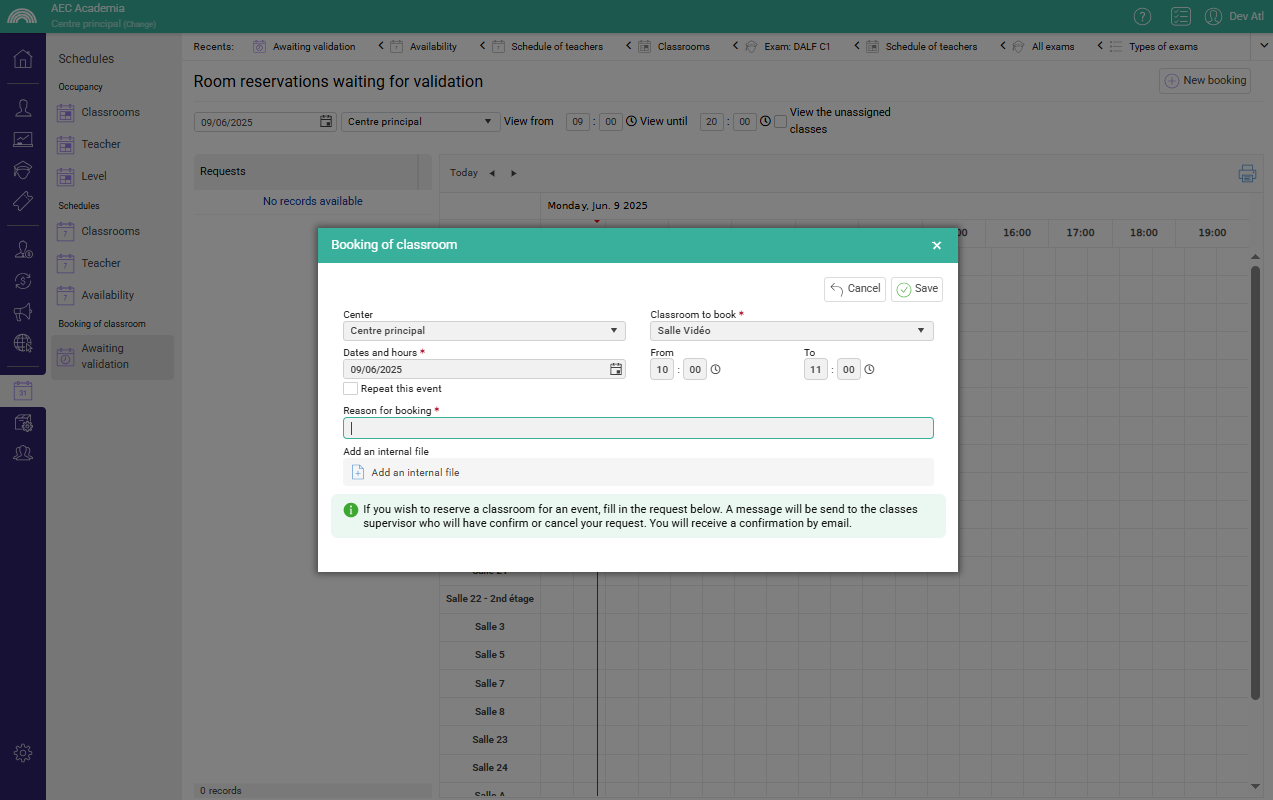Click the printer icon above the schedule
Viewport: 1273px width, 800px height.
(1247, 173)
